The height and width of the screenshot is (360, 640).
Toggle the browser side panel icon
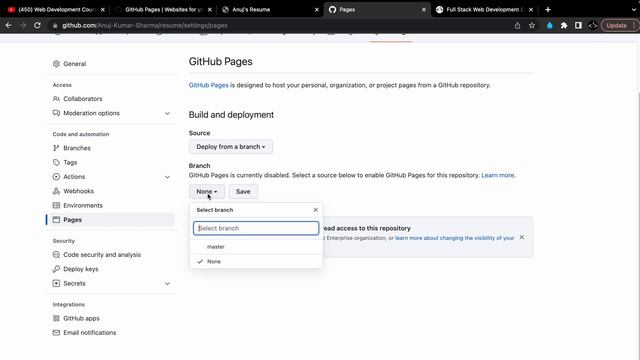pyautogui.click(x=578, y=25)
